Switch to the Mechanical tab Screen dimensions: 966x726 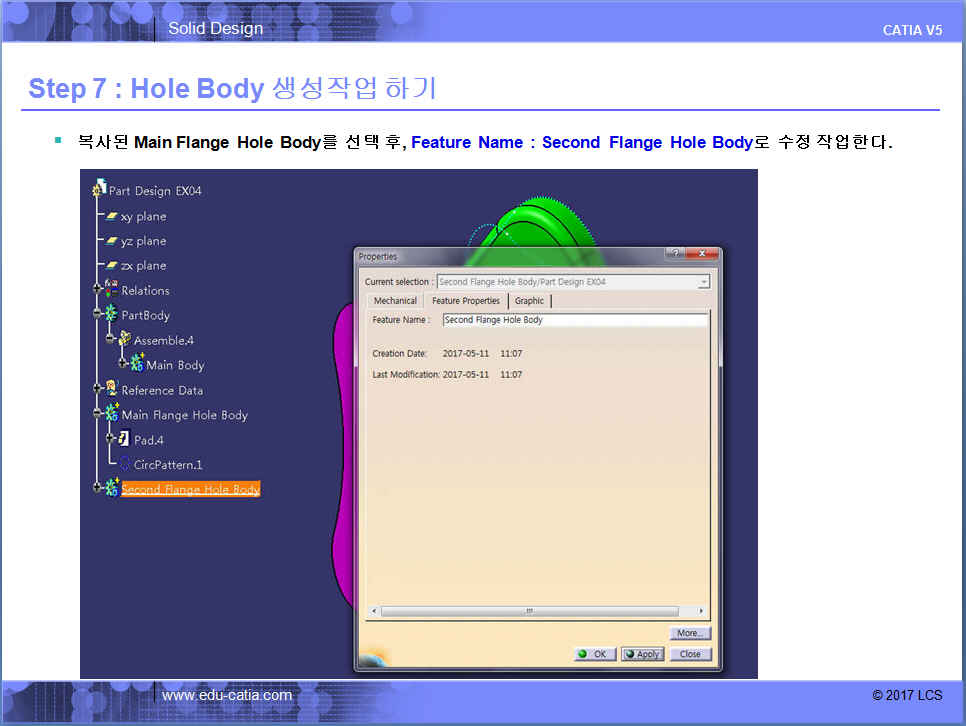(x=395, y=301)
